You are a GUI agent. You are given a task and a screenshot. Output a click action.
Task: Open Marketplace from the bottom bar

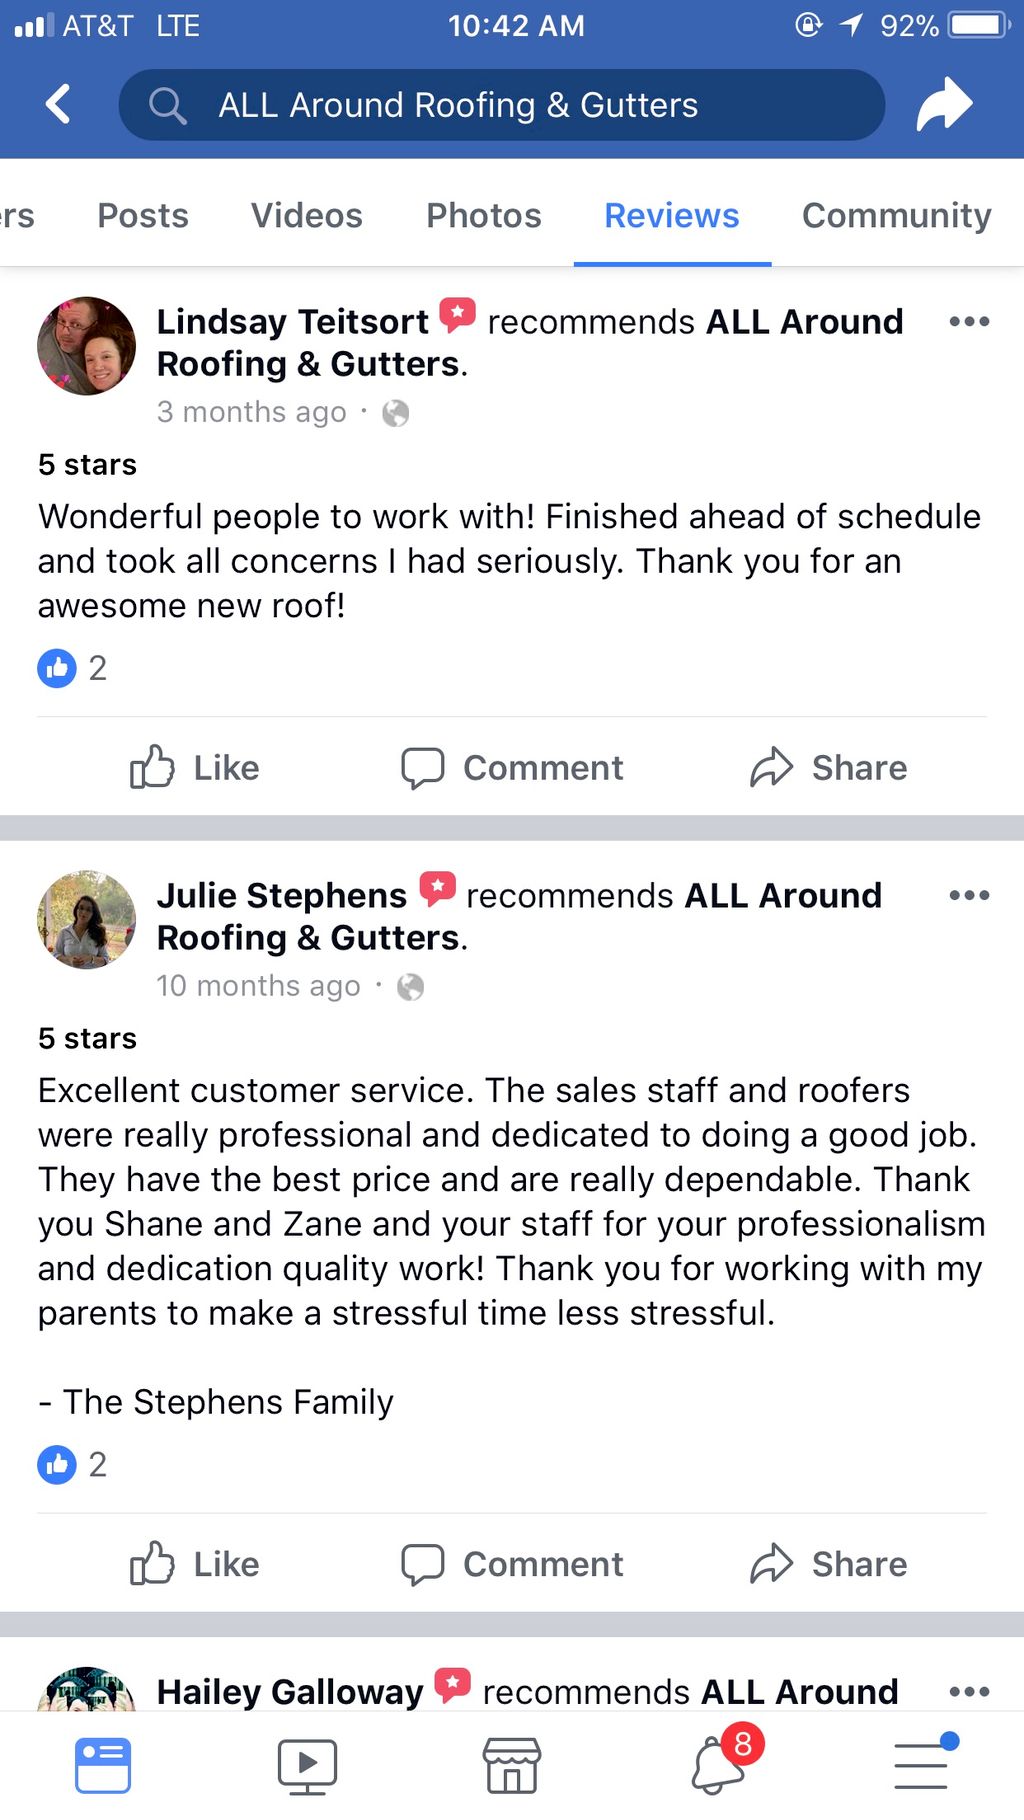[512, 1763]
